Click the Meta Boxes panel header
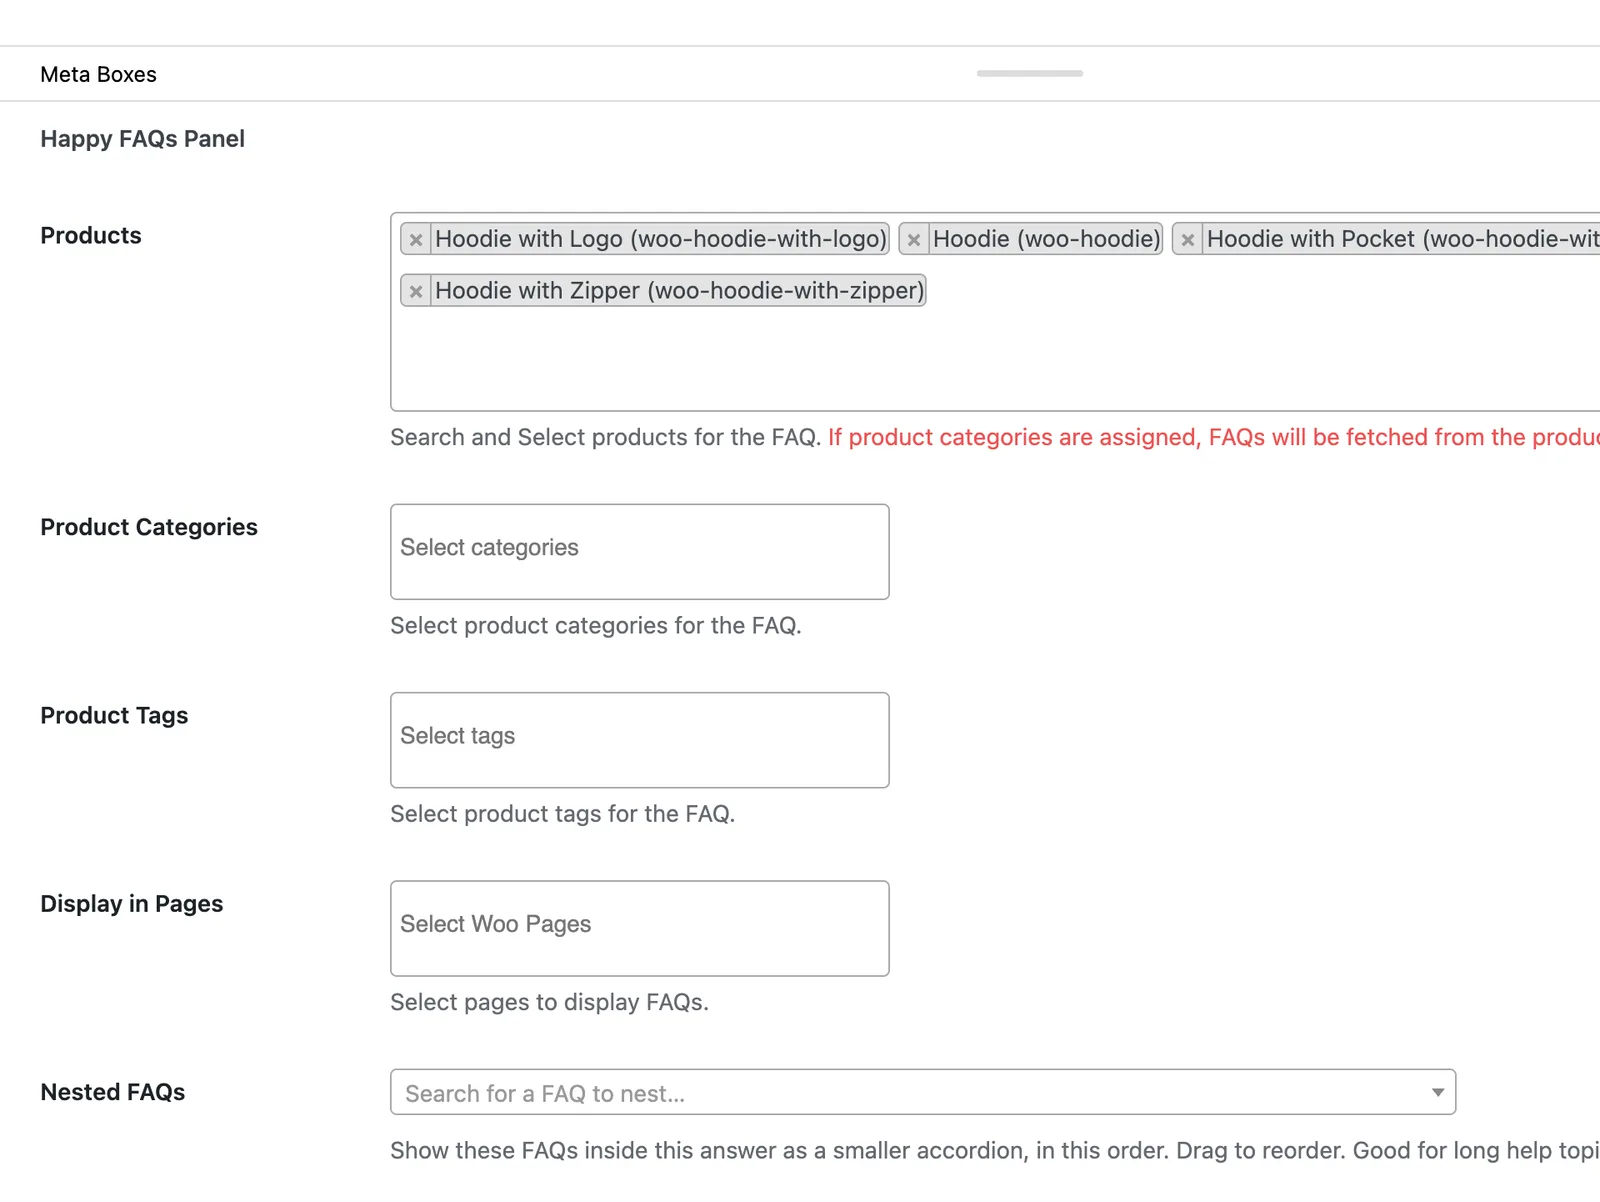Image resolution: width=1600 pixels, height=1202 pixels. point(800,74)
